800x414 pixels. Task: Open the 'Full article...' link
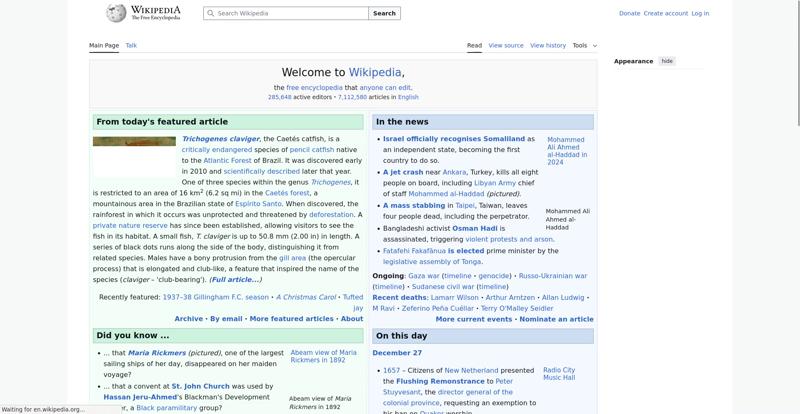point(235,279)
